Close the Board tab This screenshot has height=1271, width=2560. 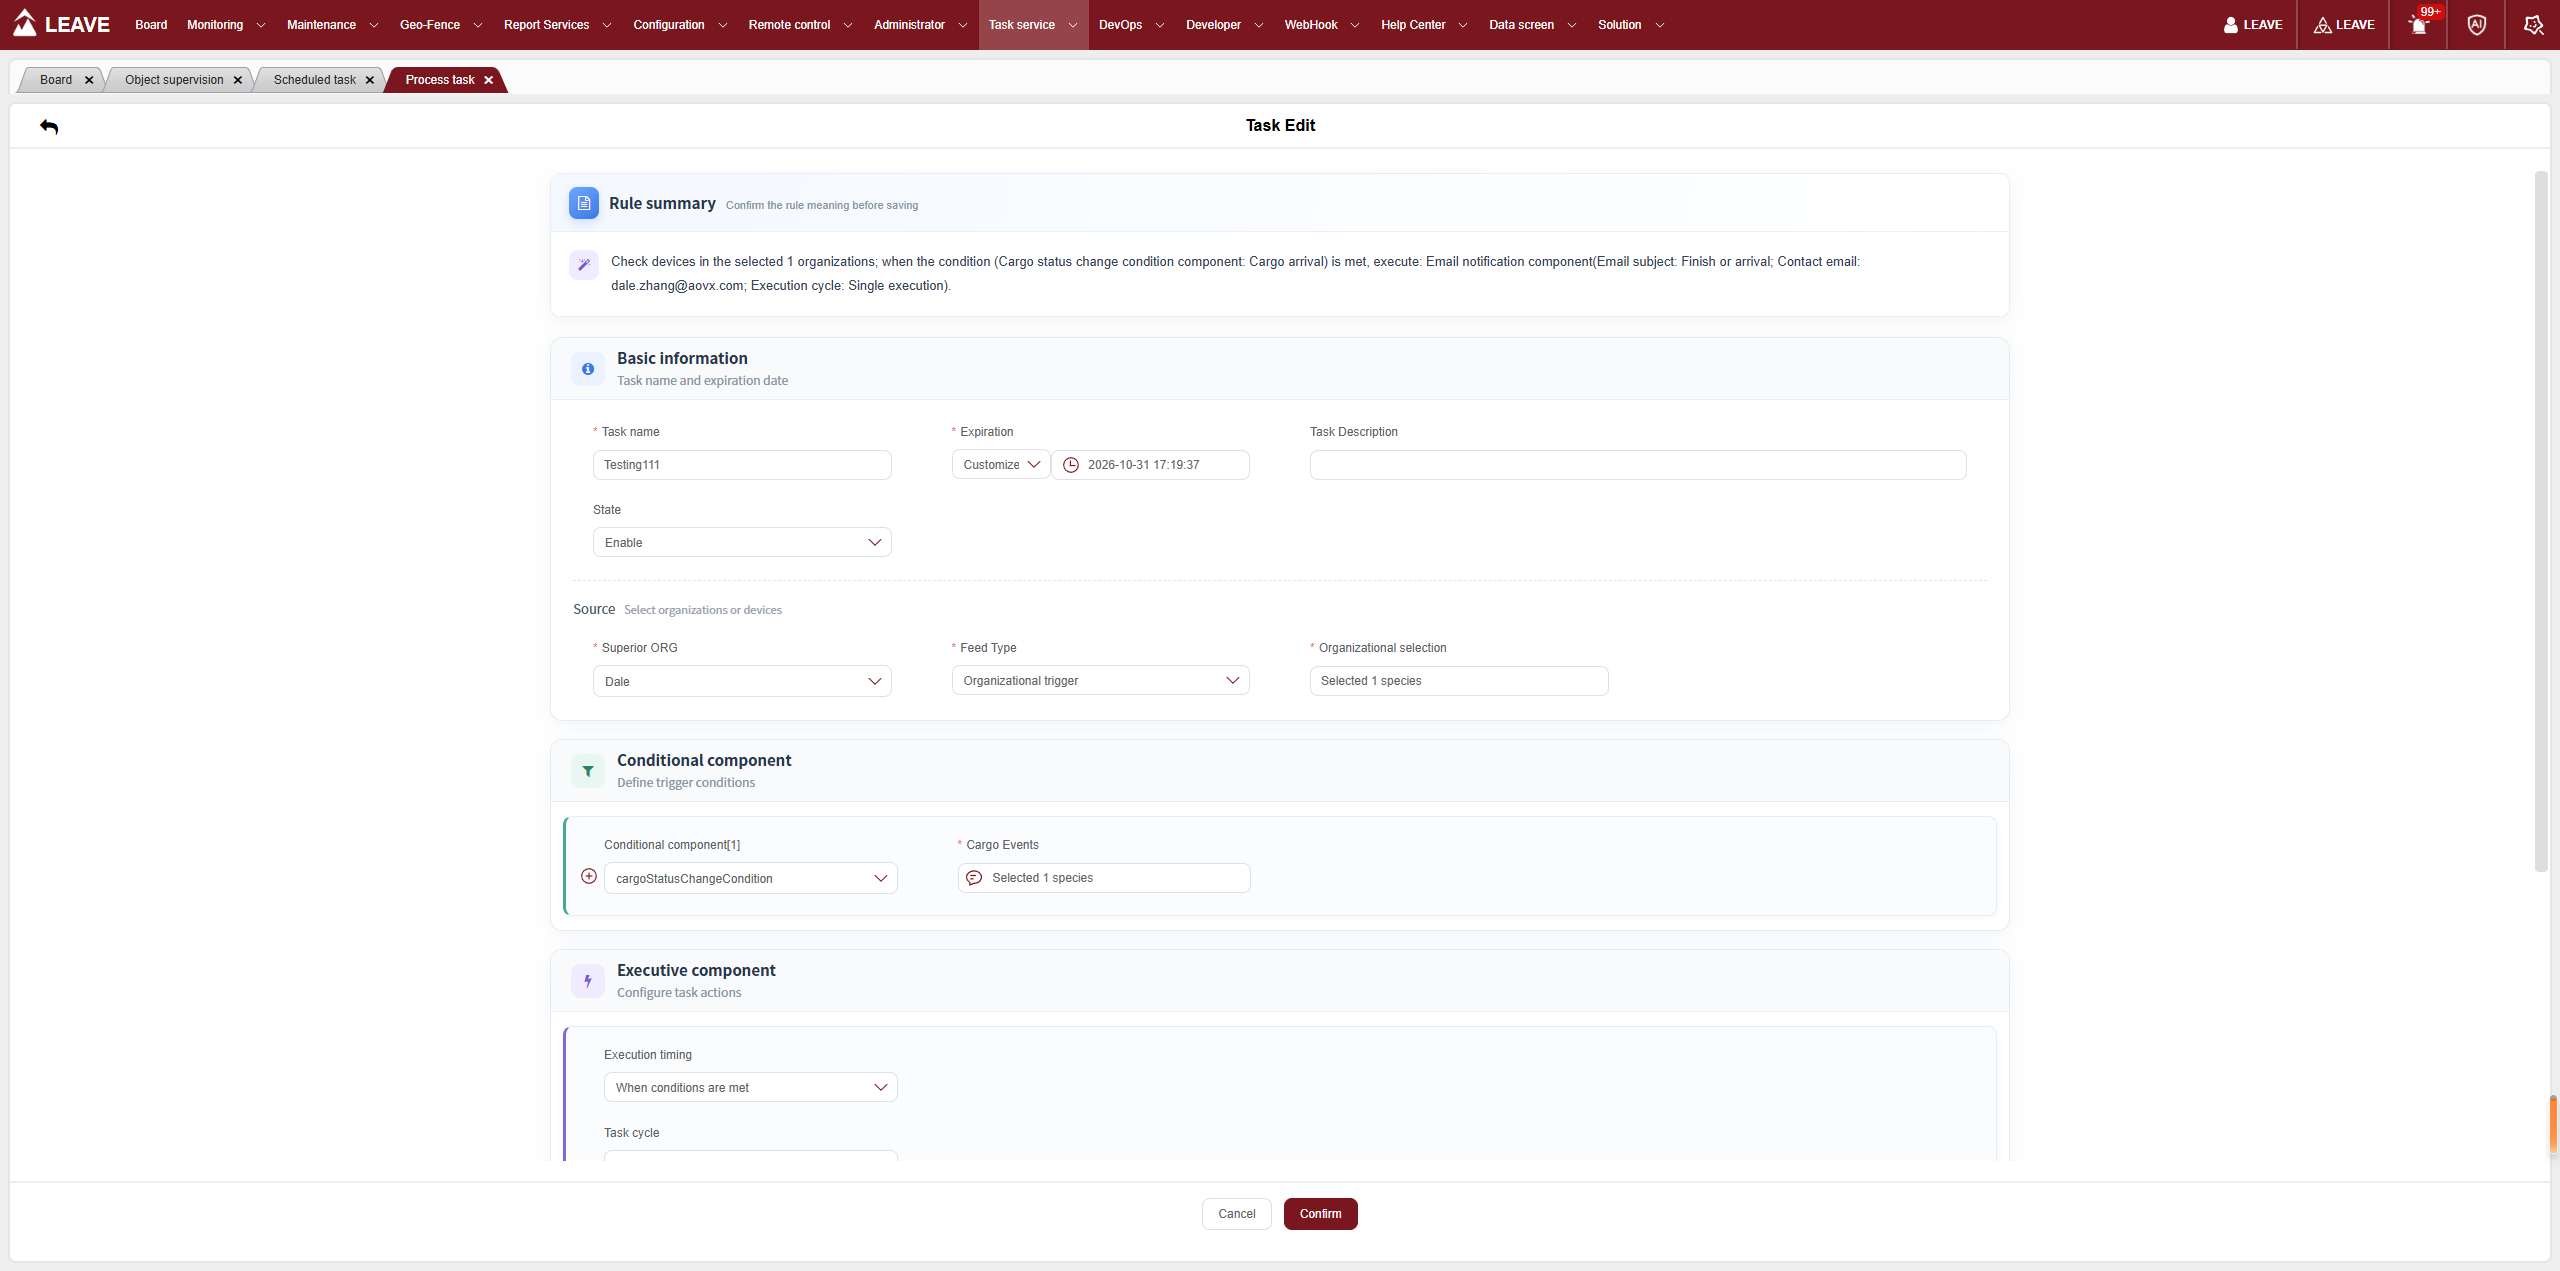(x=89, y=80)
